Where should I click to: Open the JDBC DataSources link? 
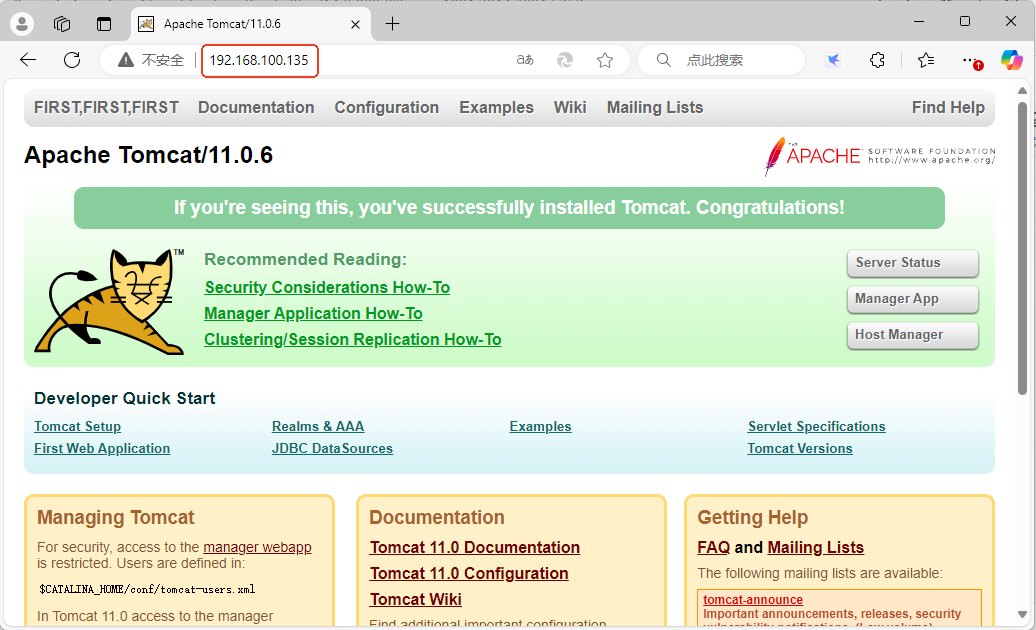tap(332, 448)
